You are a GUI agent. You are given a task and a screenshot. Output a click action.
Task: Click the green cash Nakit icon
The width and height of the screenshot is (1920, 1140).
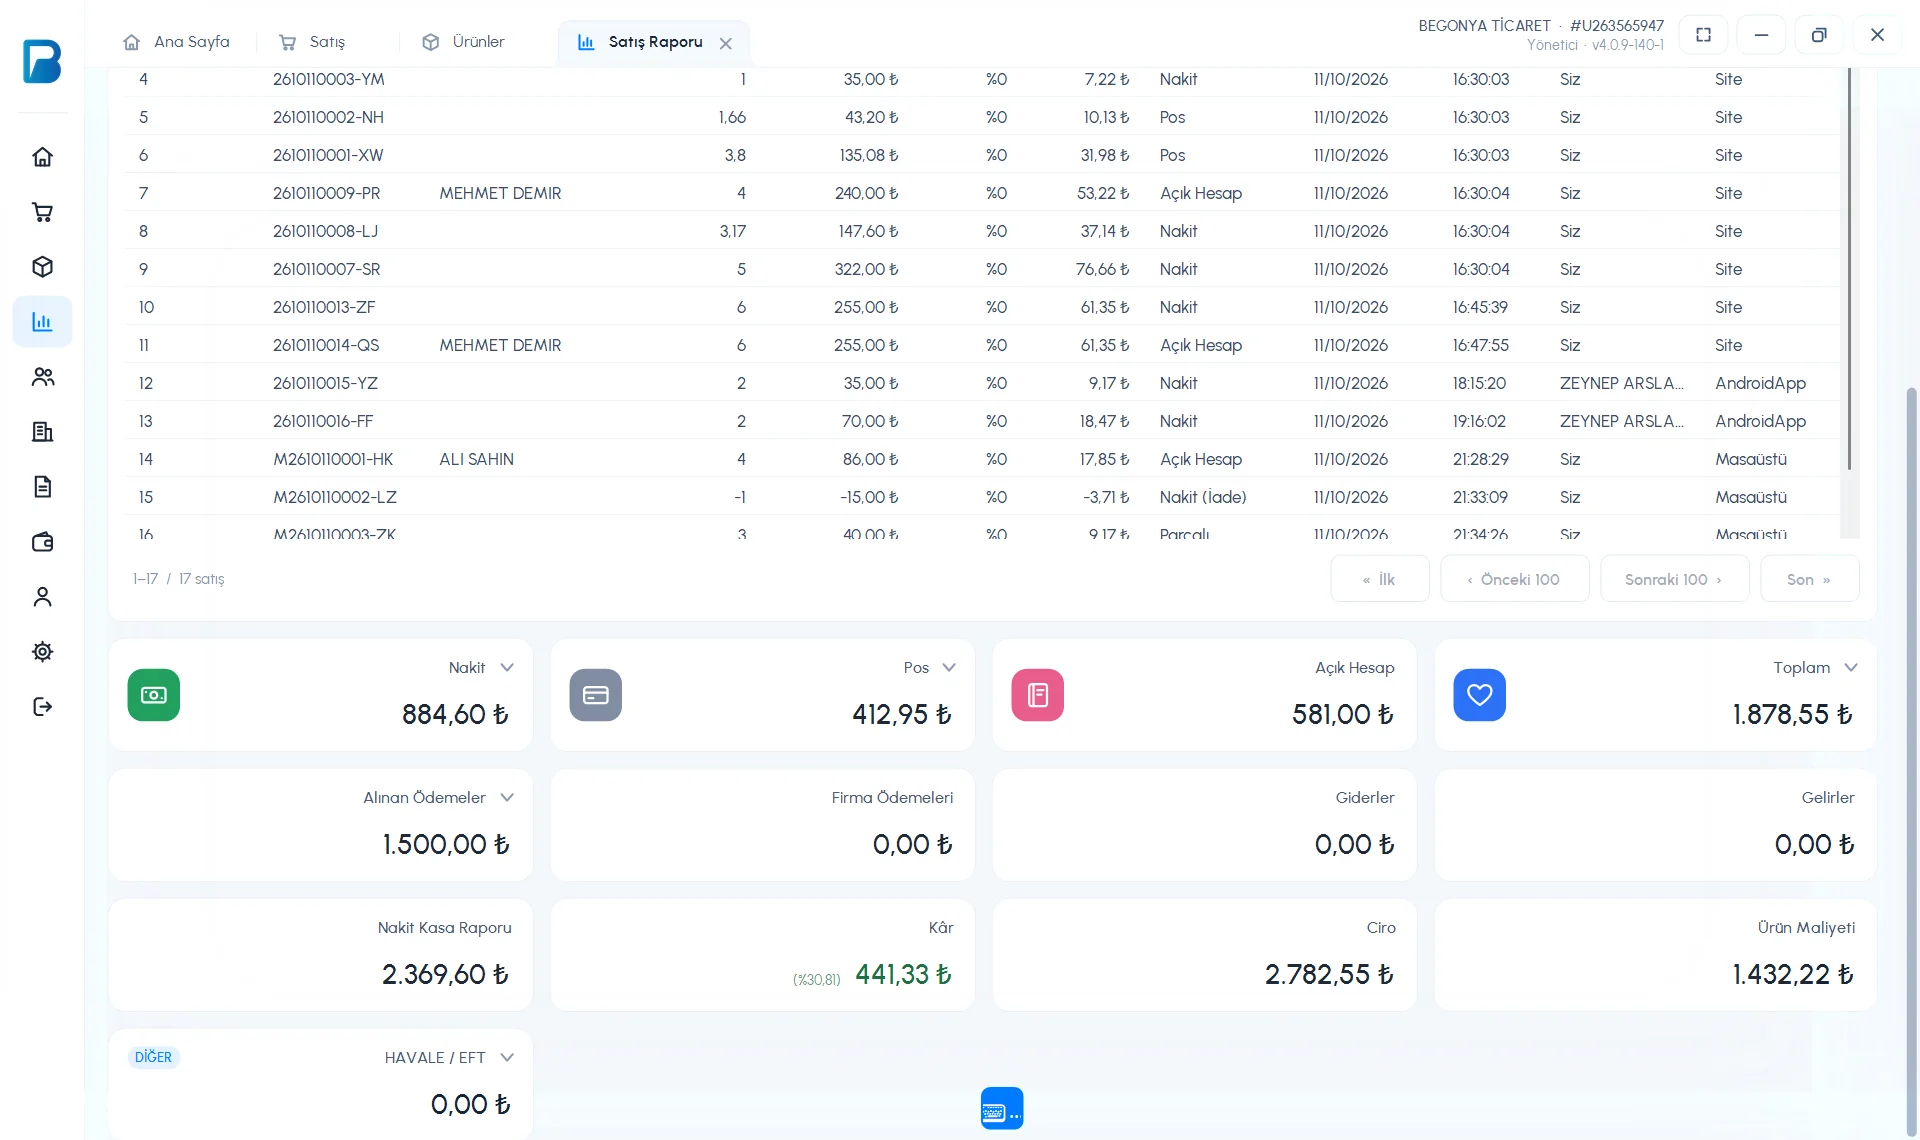[x=154, y=695]
